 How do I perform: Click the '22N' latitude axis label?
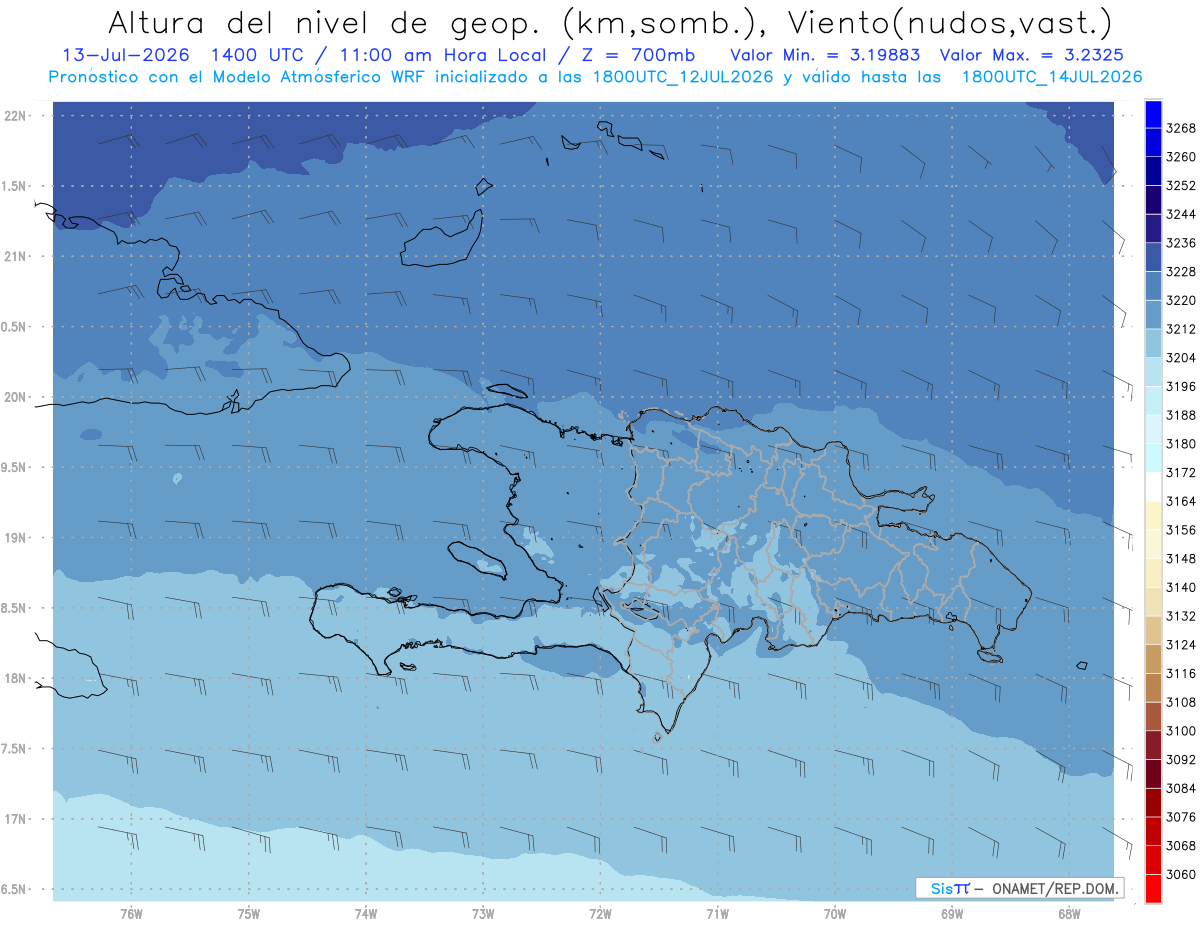point(14,116)
